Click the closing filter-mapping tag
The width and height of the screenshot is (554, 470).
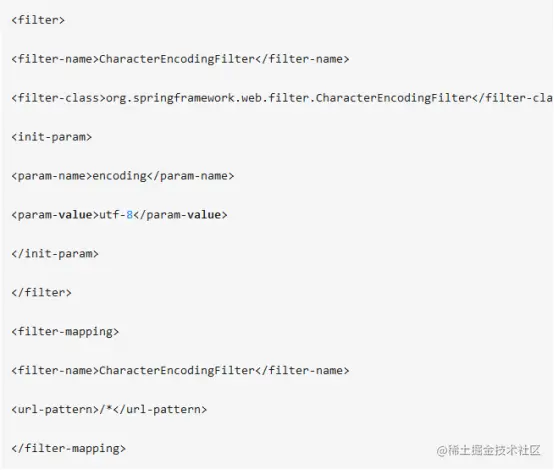69,448
